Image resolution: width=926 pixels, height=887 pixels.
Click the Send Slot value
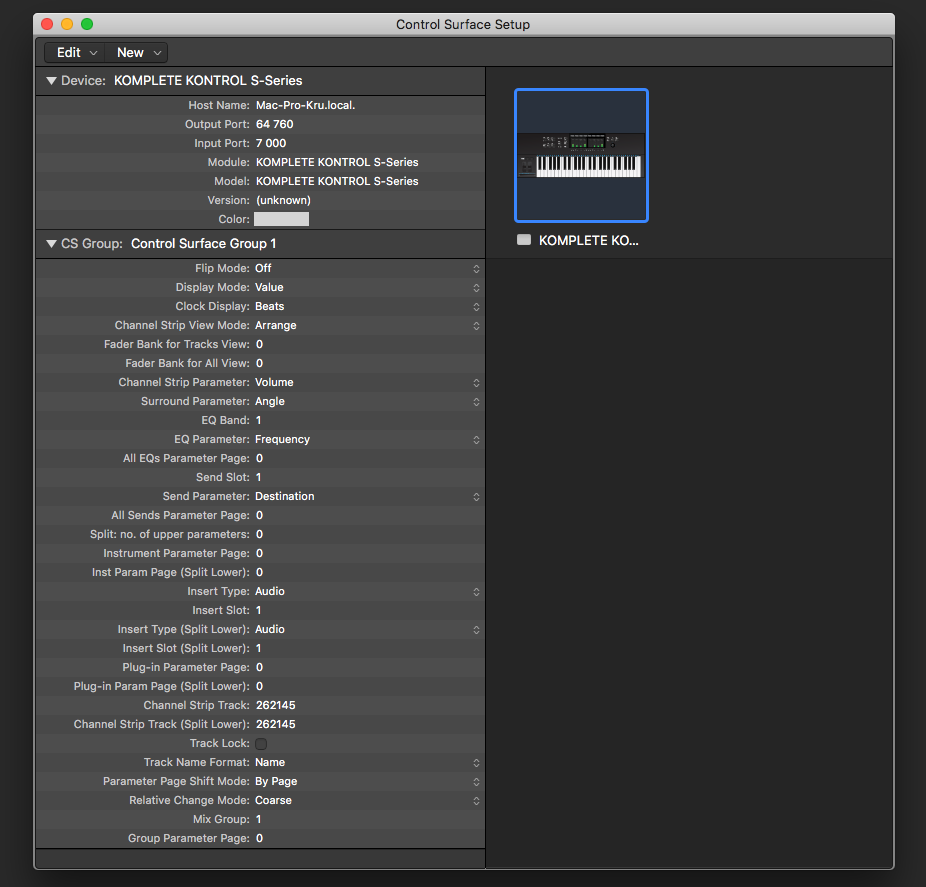pos(259,477)
